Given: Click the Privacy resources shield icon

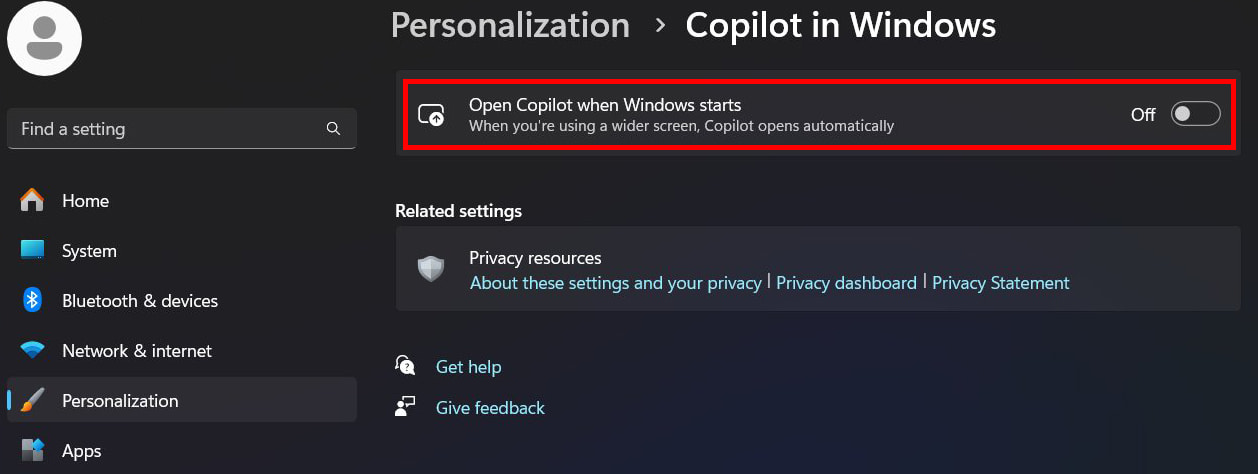Looking at the screenshot, I should click(431, 269).
